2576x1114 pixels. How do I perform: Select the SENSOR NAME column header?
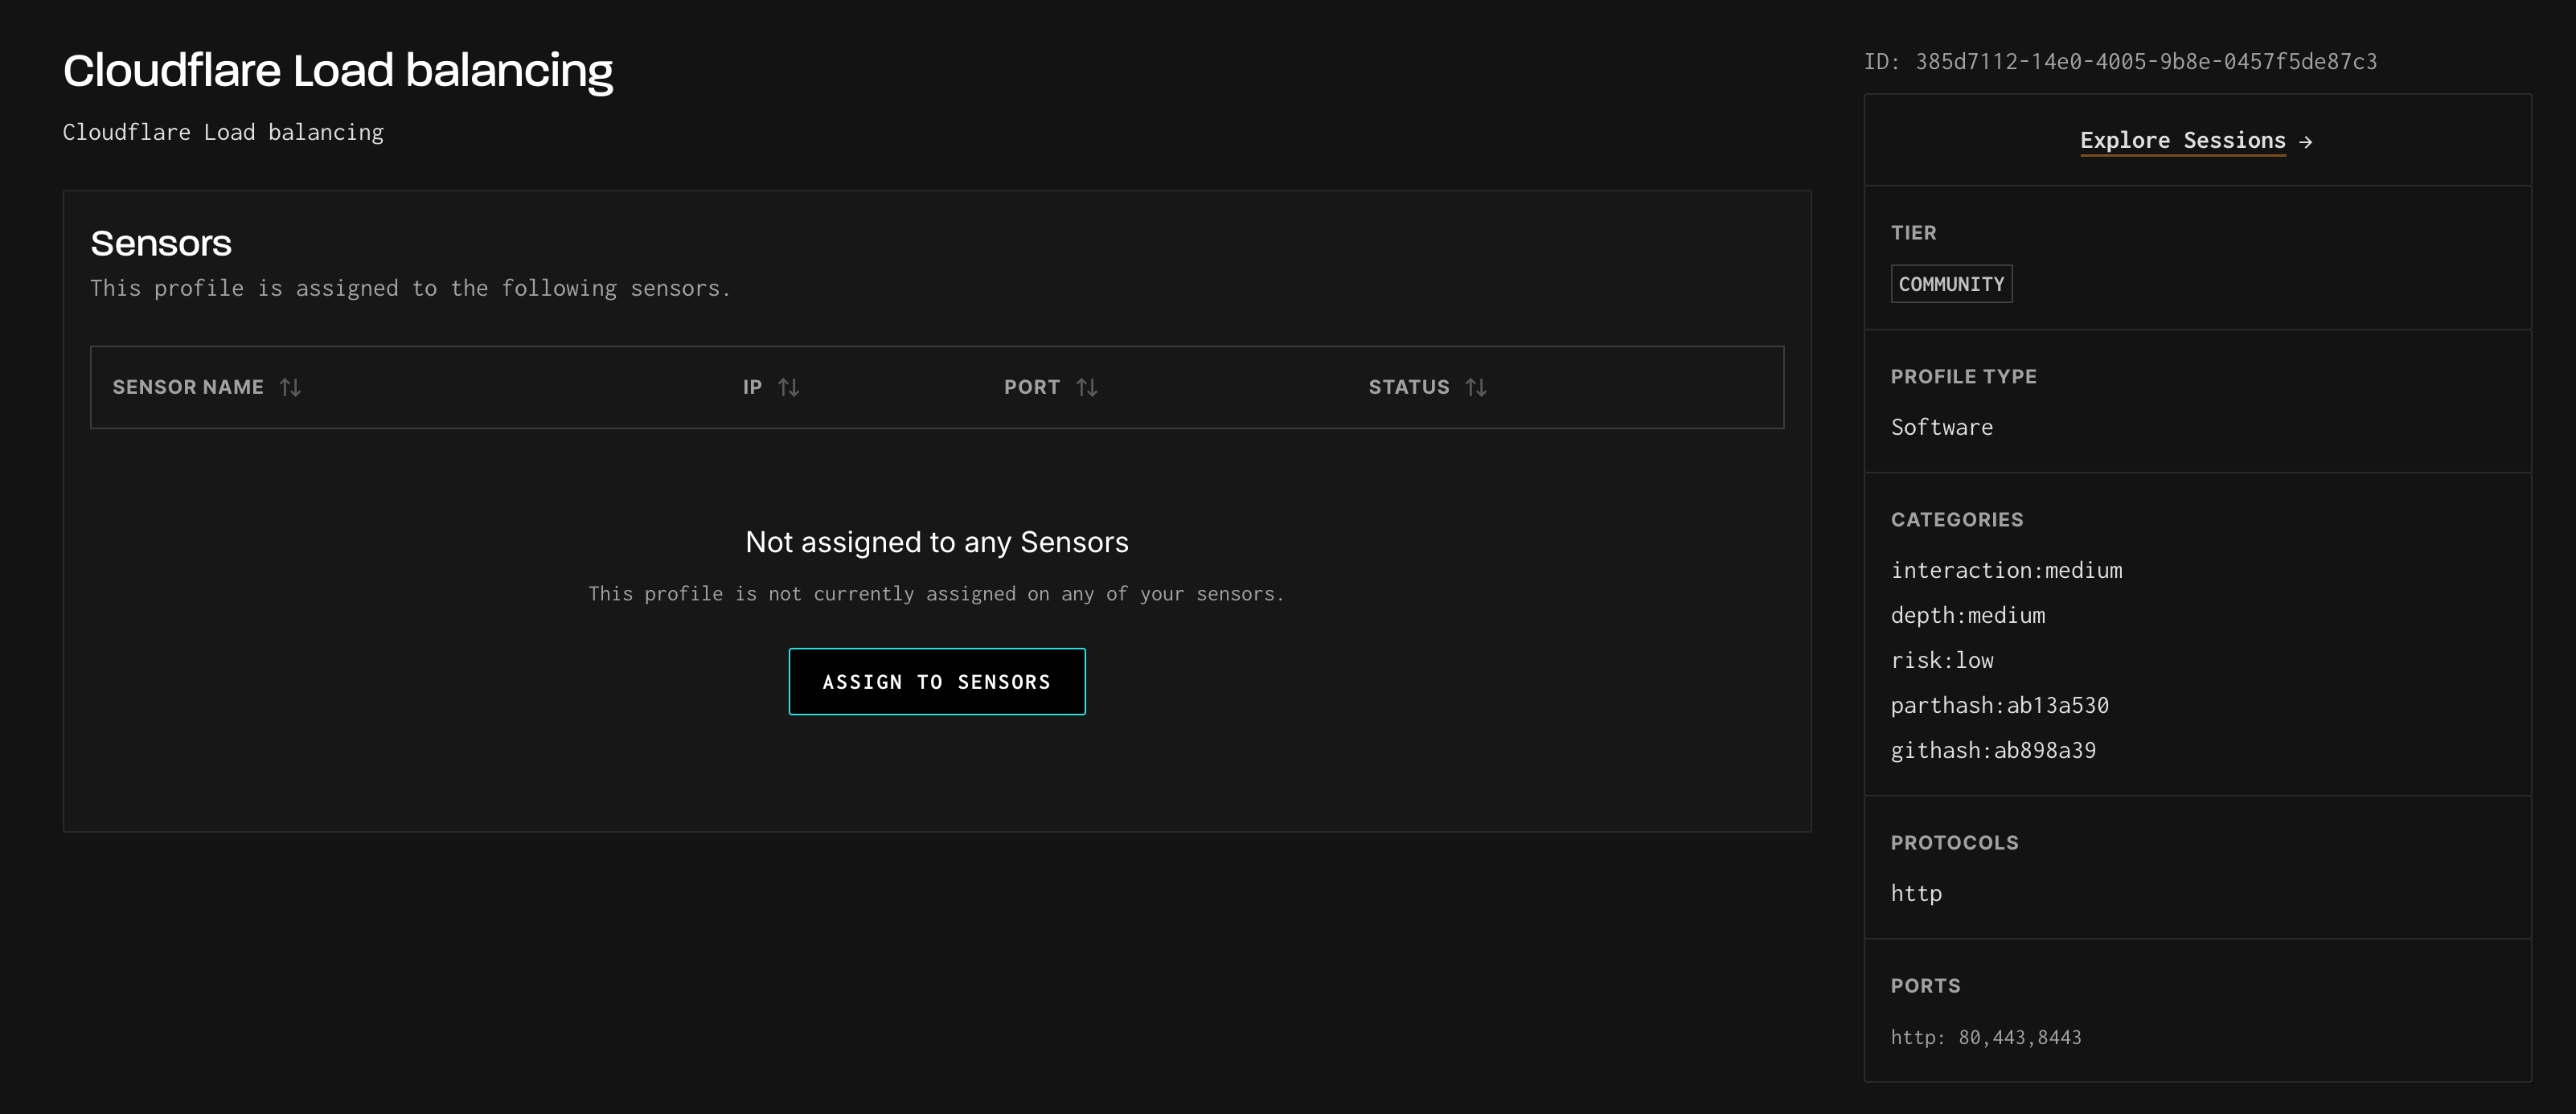(x=188, y=387)
